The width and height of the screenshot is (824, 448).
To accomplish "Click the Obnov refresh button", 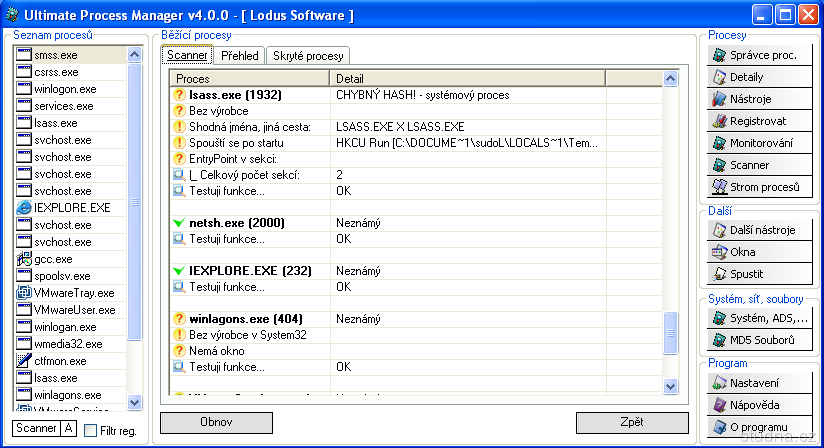I will point(216,422).
